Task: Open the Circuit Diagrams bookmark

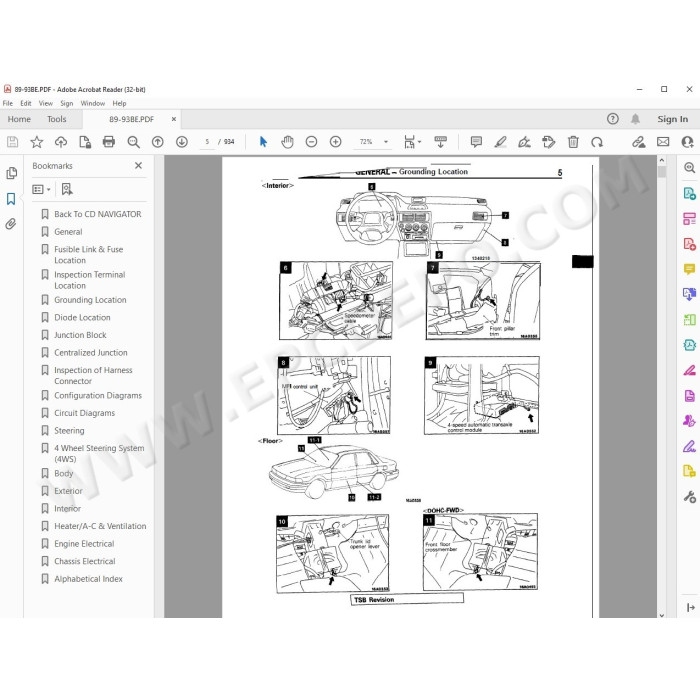Action: pos(84,413)
